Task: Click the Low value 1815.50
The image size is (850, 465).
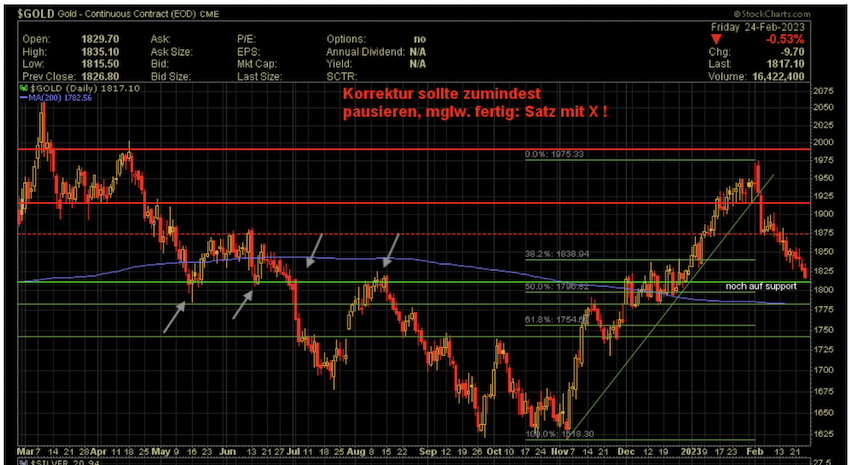Action: pyautogui.click(x=99, y=64)
